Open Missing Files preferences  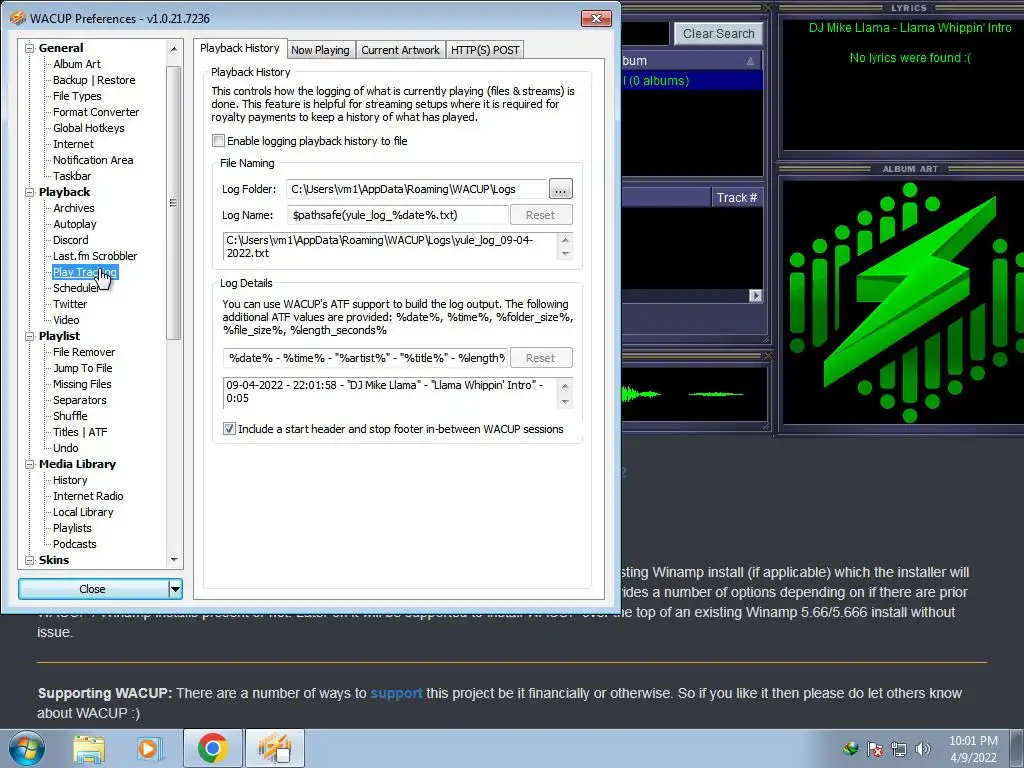coord(82,384)
